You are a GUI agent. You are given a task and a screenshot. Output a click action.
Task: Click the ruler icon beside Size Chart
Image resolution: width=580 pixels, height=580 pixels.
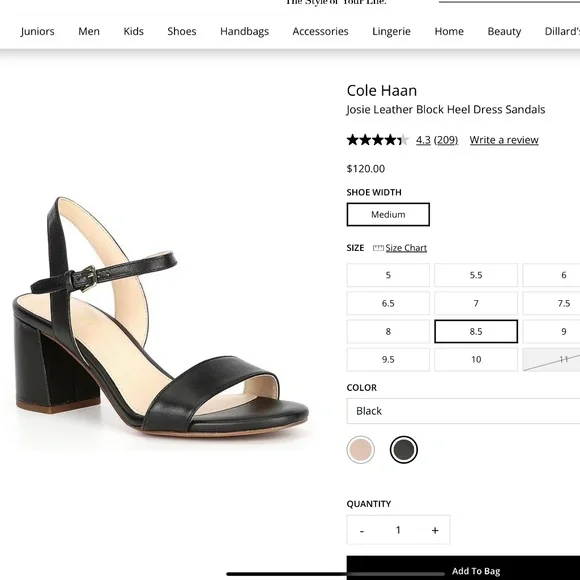pyautogui.click(x=378, y=248)
